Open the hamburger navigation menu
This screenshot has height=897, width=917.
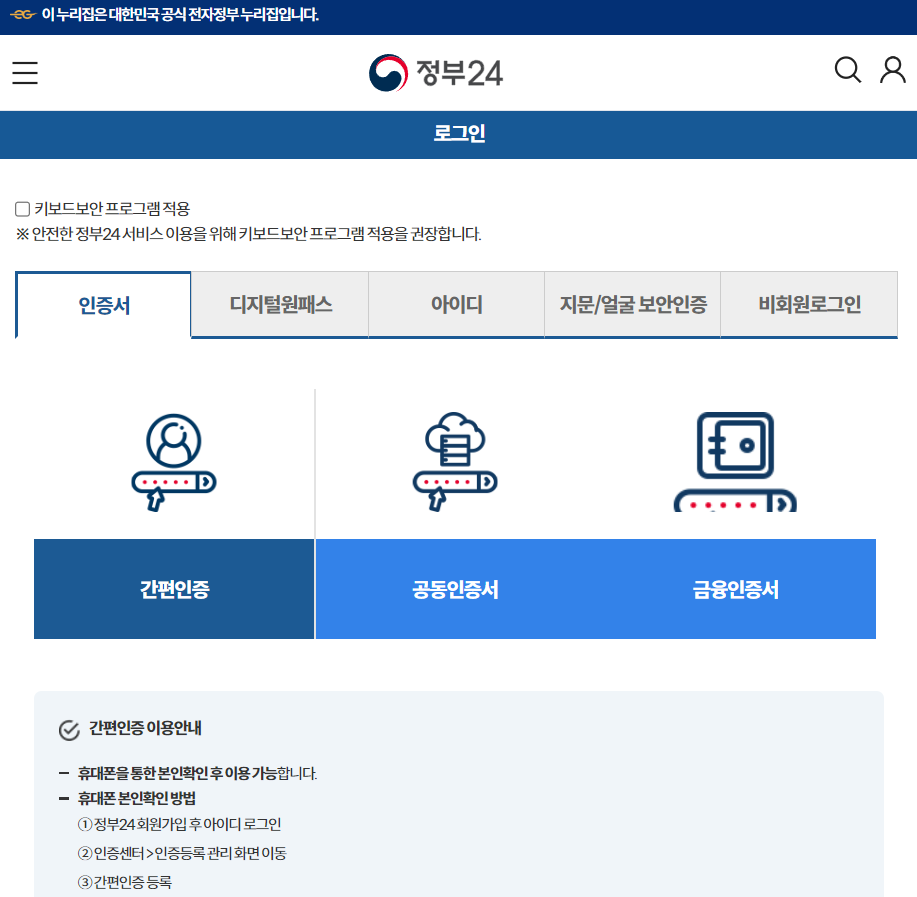(x=25, y=73)
